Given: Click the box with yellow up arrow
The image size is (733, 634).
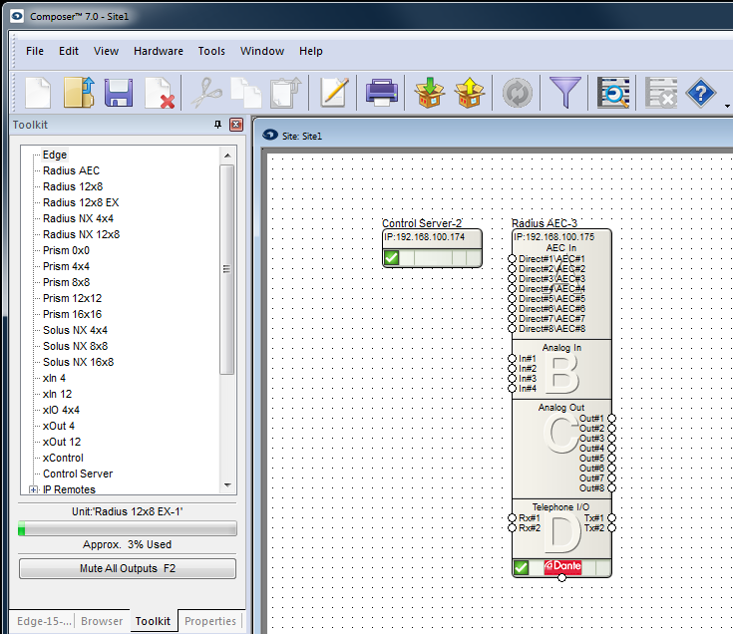Looking at the screenshot, I should click(x=469, y=93).
